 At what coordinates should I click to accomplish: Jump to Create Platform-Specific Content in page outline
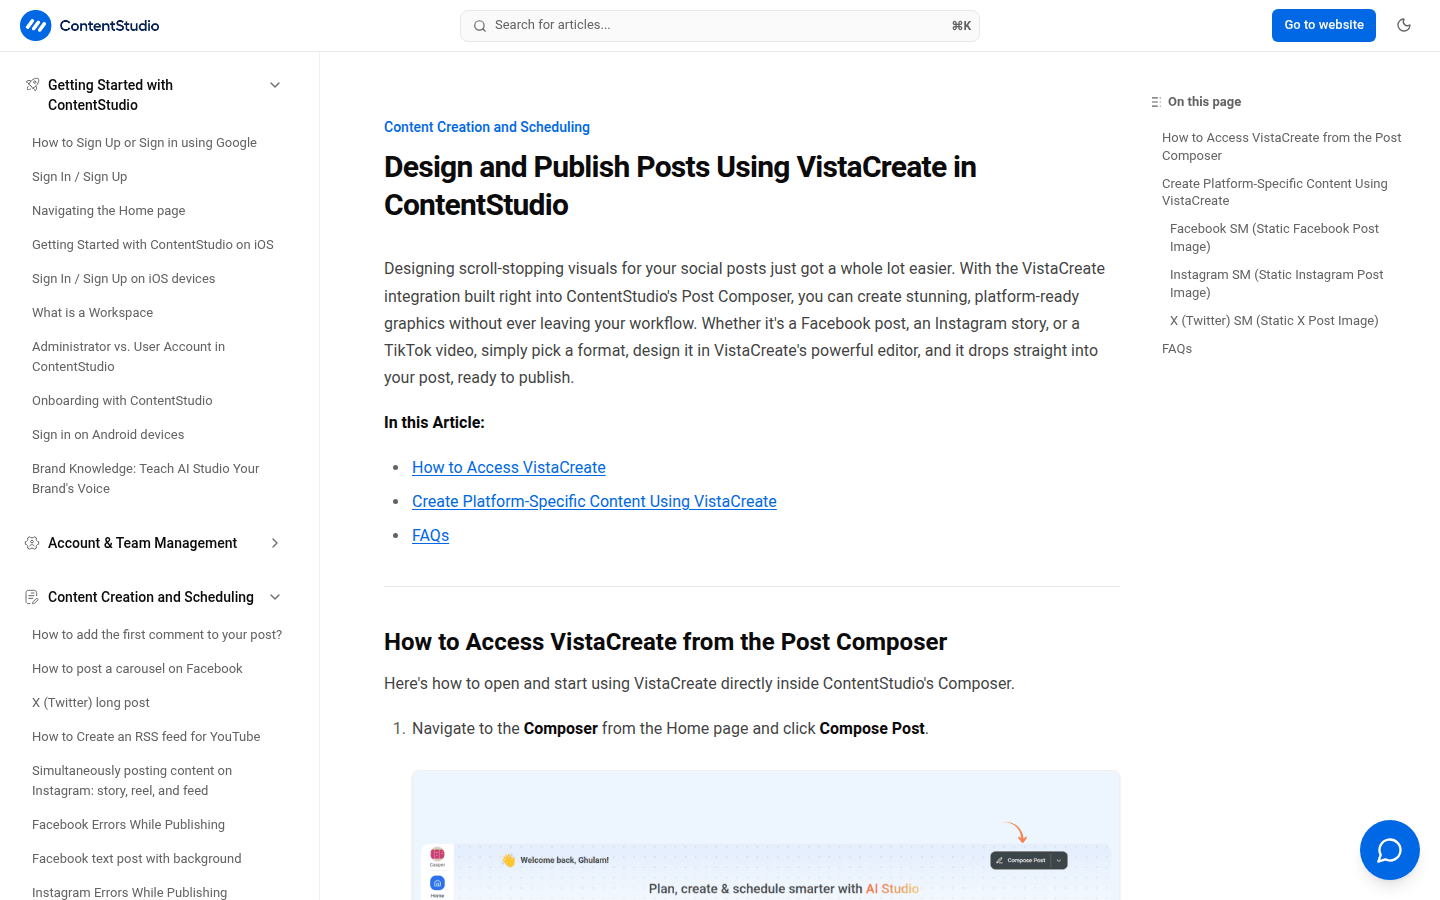pyautogui.click(x=1275, y=192)
